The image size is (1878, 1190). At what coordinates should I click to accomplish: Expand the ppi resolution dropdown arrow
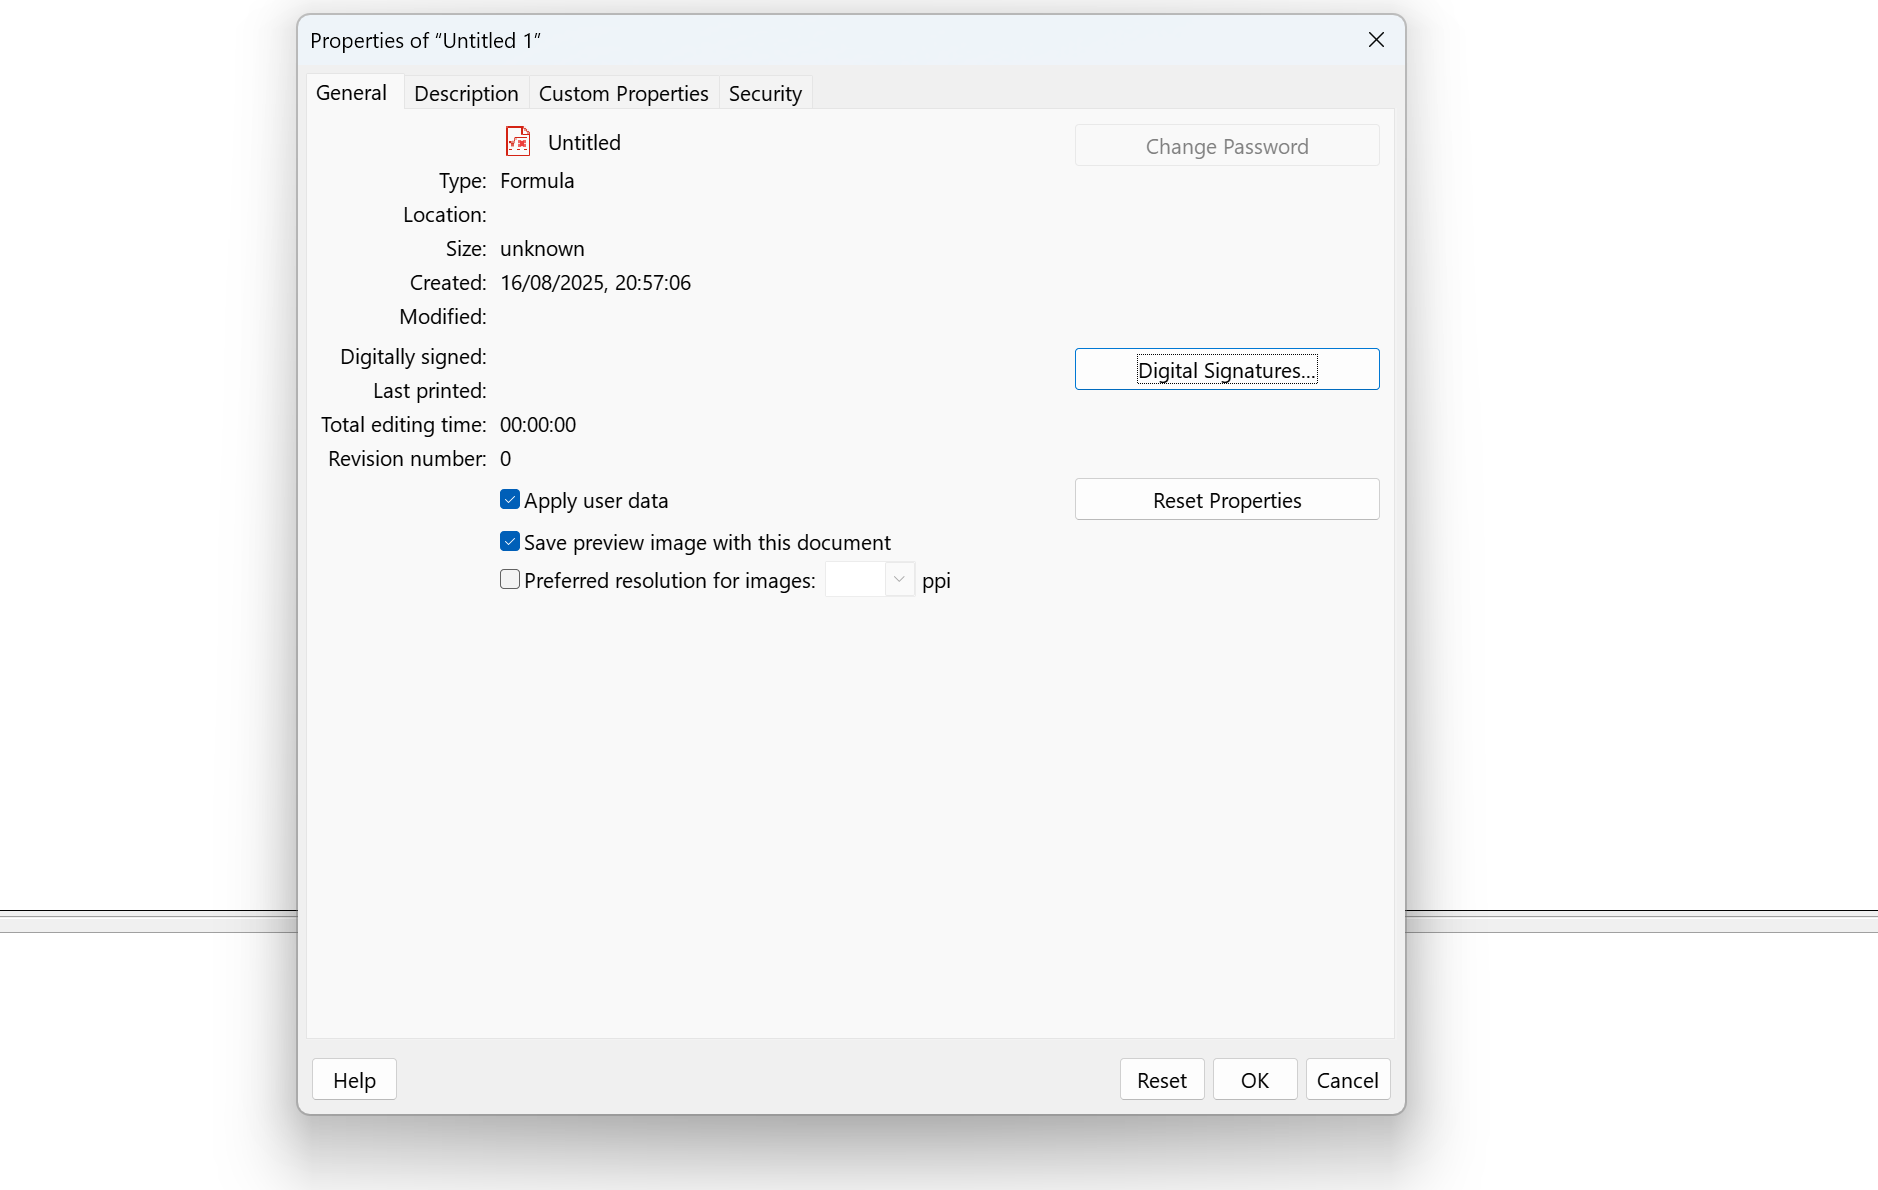click(899, 580)
